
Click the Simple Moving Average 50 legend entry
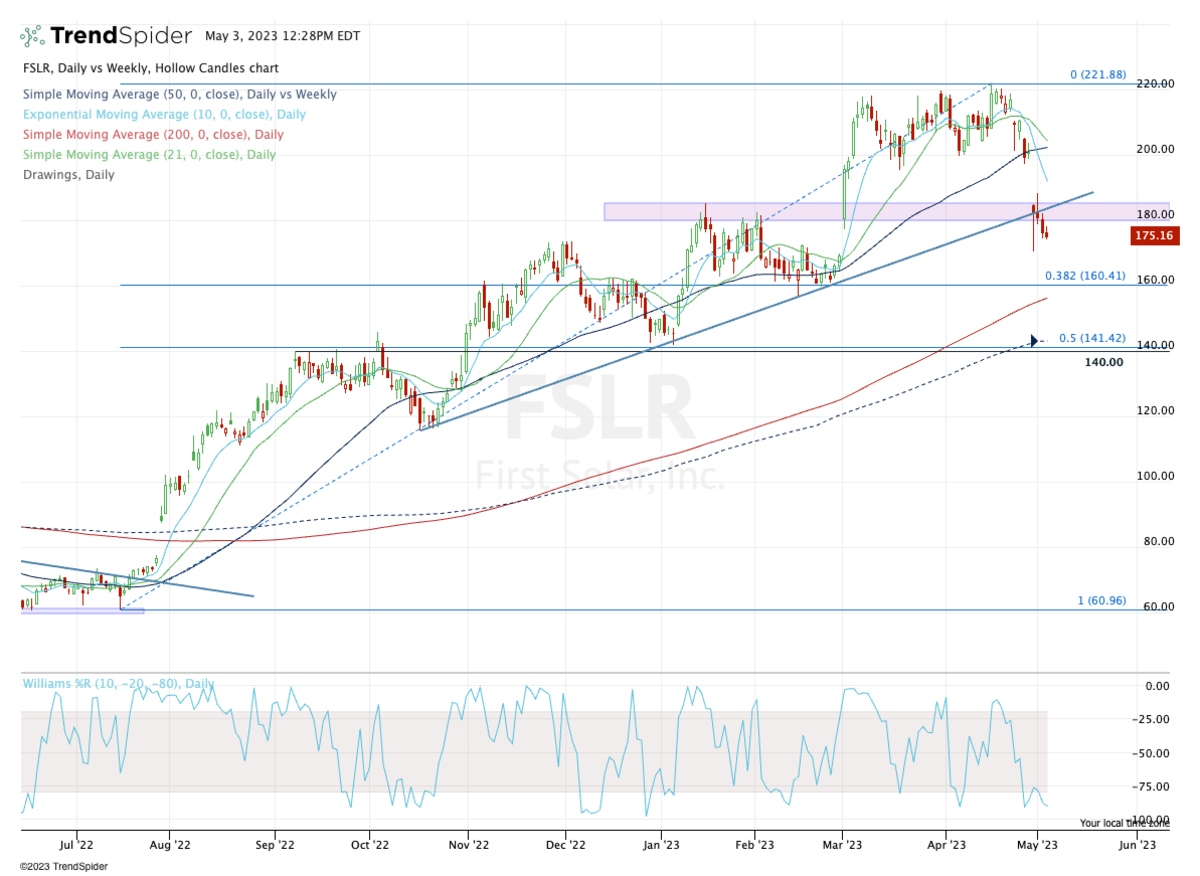pyautogui.click(x=178, y=94)
